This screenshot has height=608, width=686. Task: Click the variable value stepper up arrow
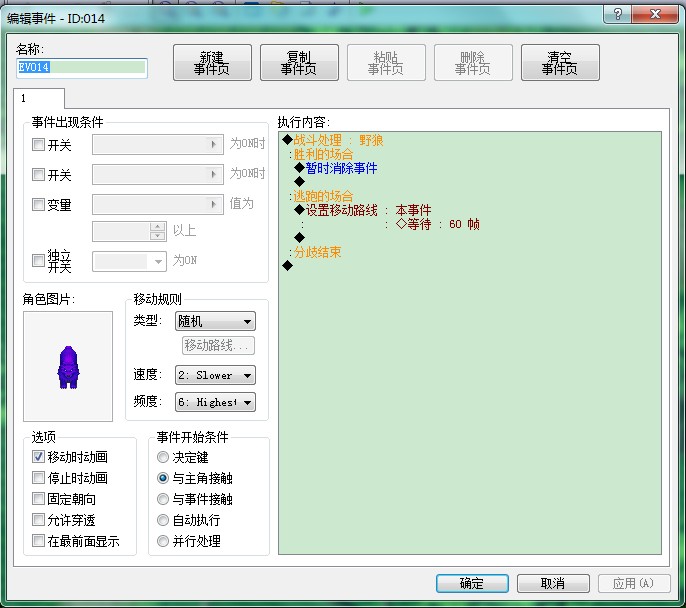[x=158, y=227]
